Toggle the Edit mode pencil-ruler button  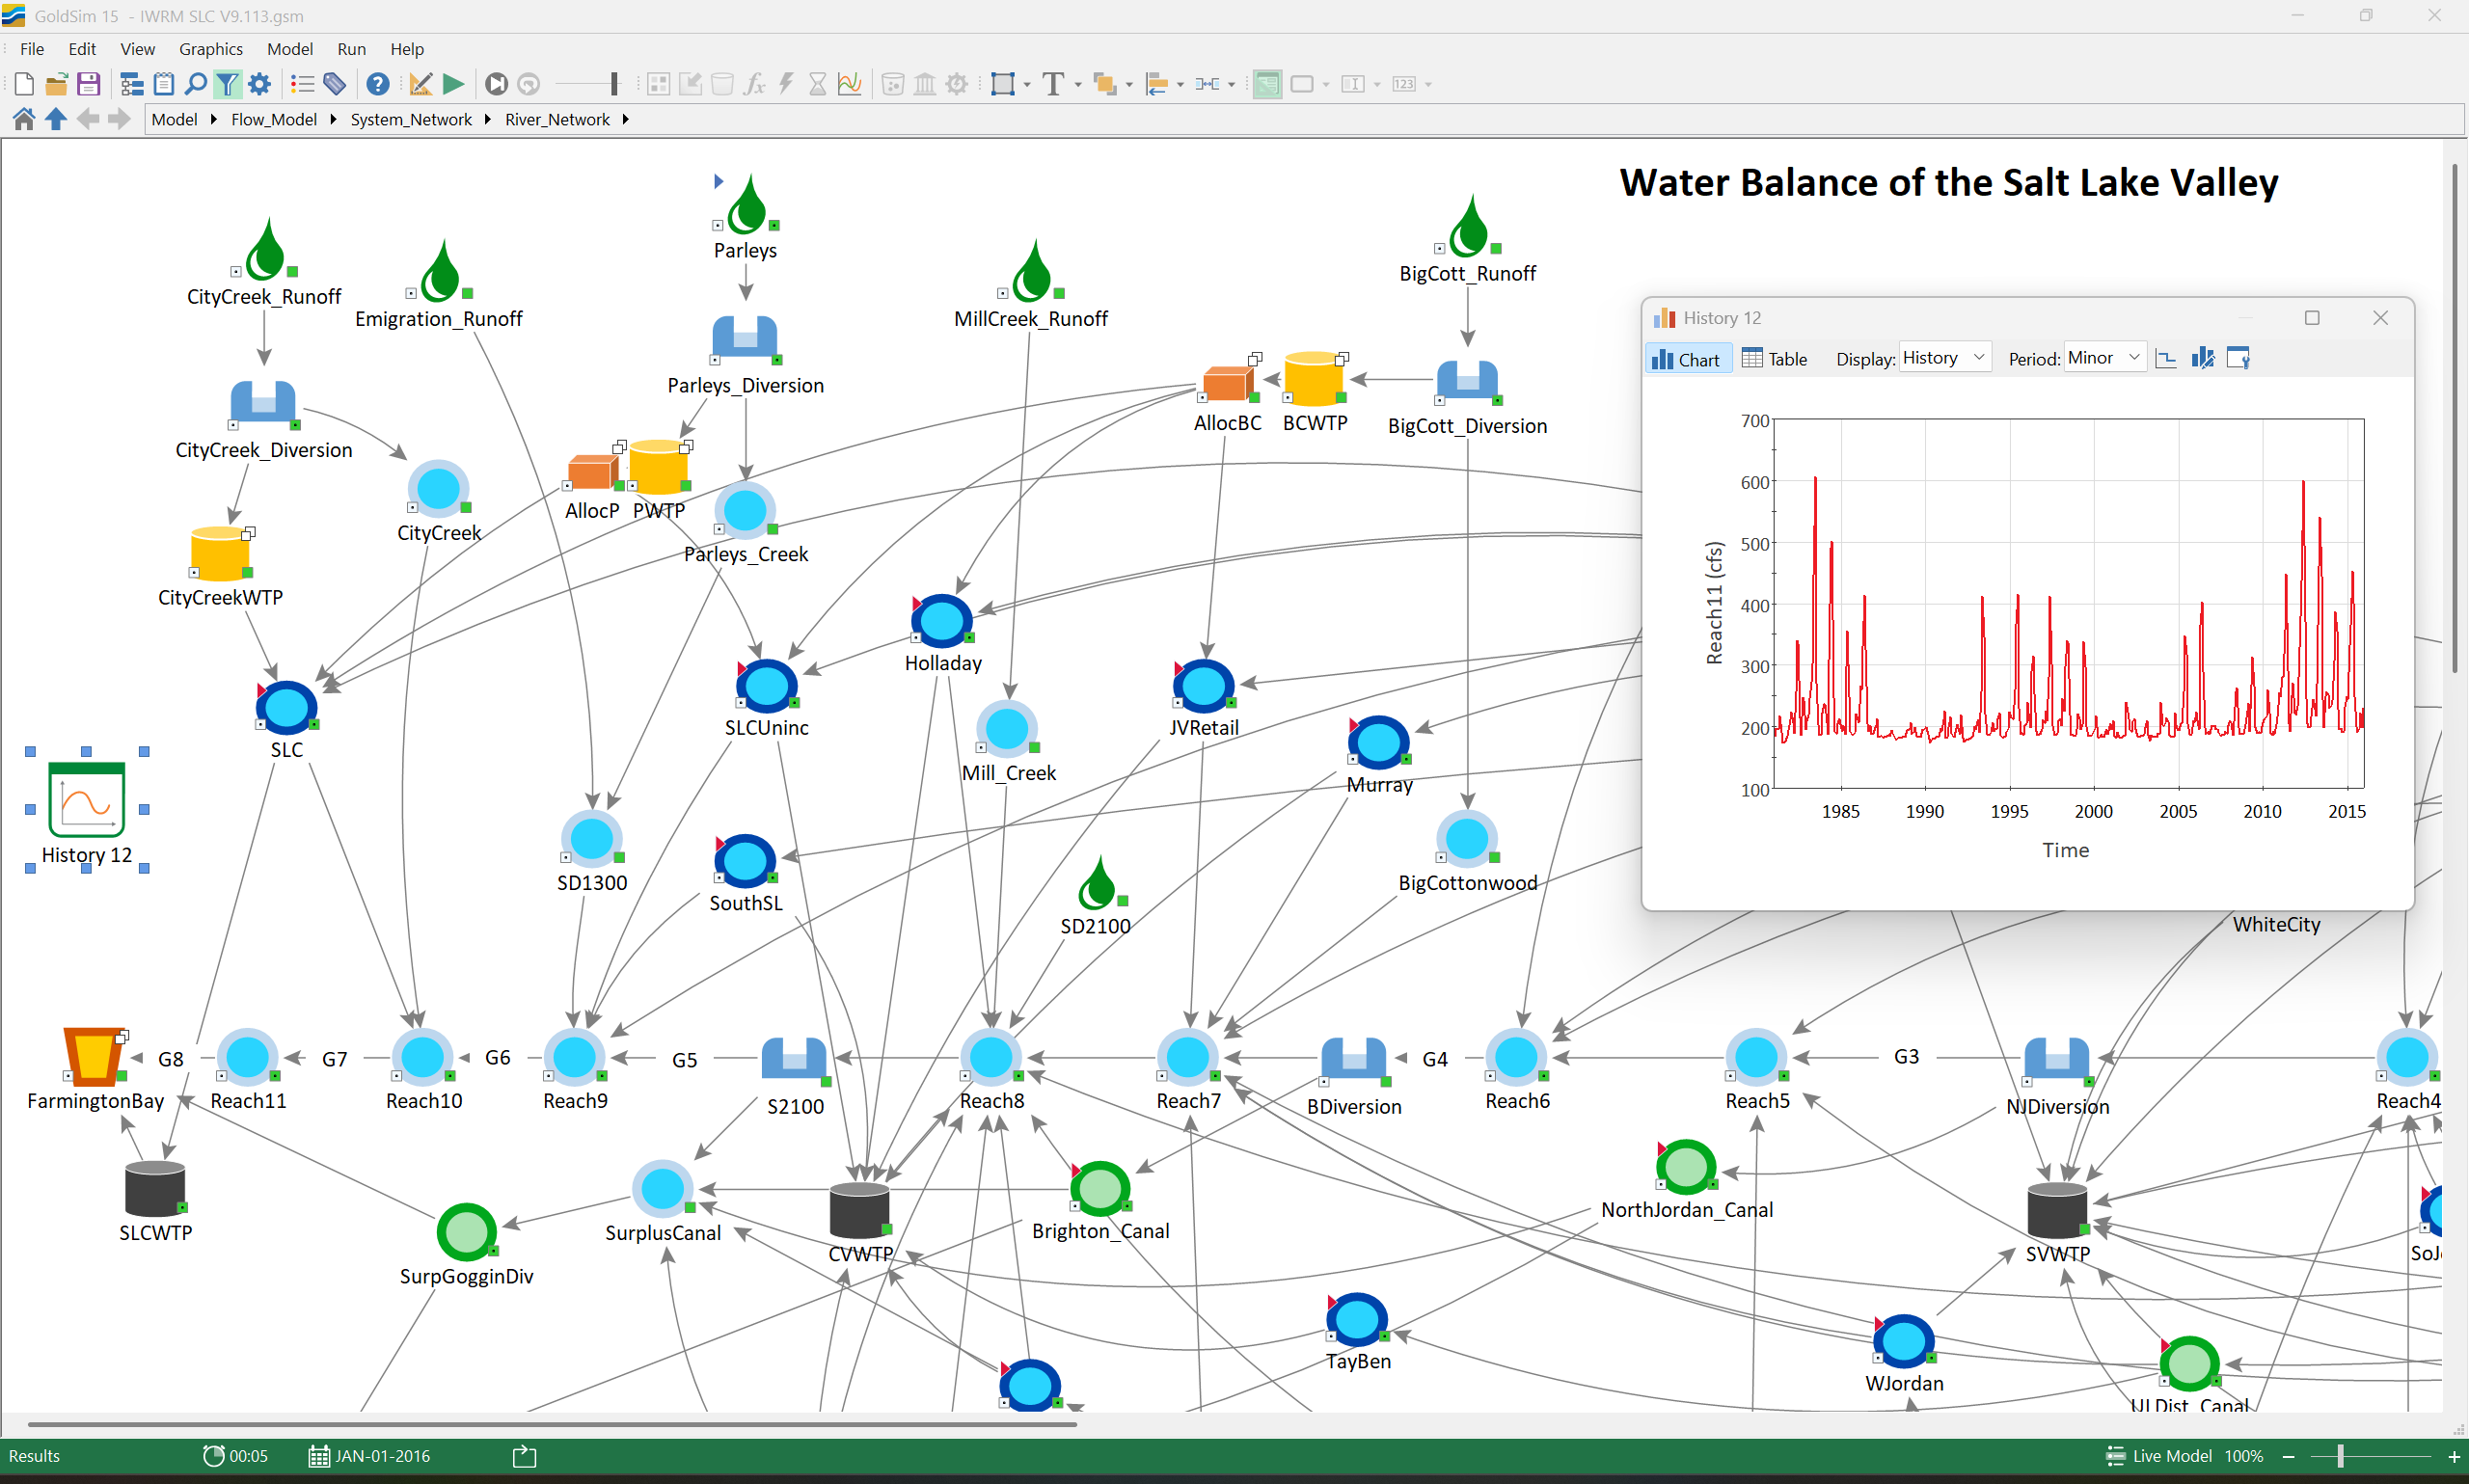pos(421,84)
